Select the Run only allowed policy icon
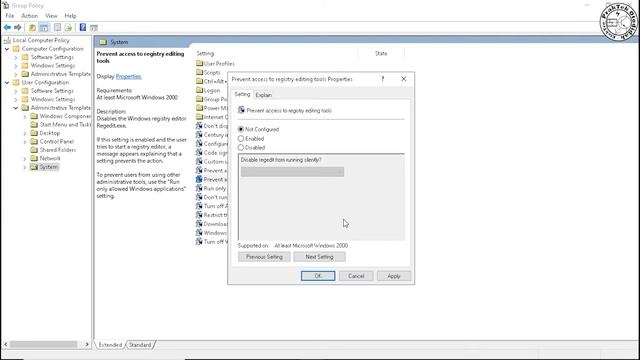The image size is (640, 360). click(x=199, y=188)
